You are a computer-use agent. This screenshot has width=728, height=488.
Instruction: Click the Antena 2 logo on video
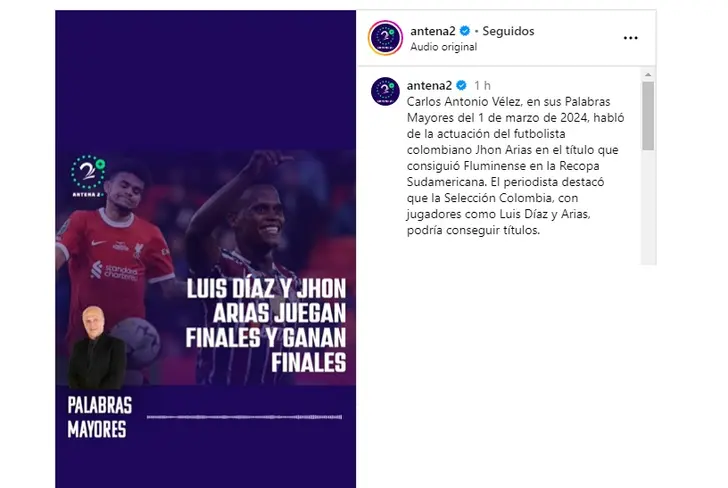(x=88, y=176)
